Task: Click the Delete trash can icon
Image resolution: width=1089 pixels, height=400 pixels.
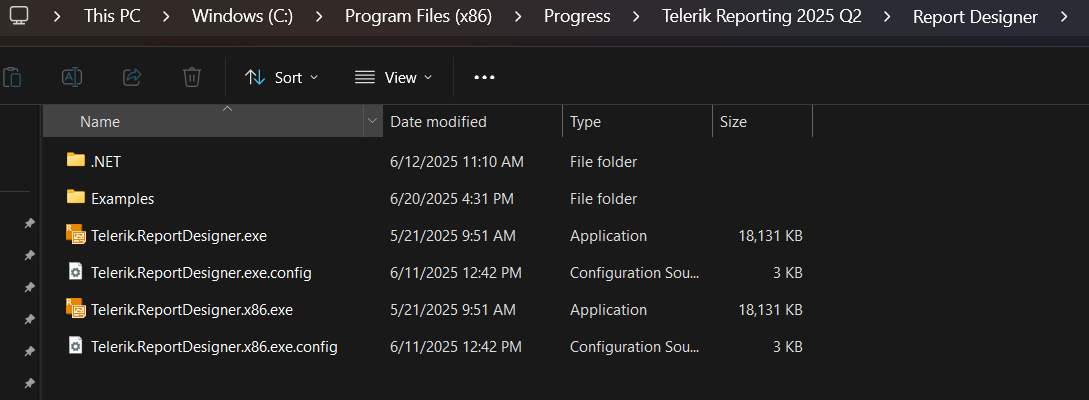Action: 192,77
